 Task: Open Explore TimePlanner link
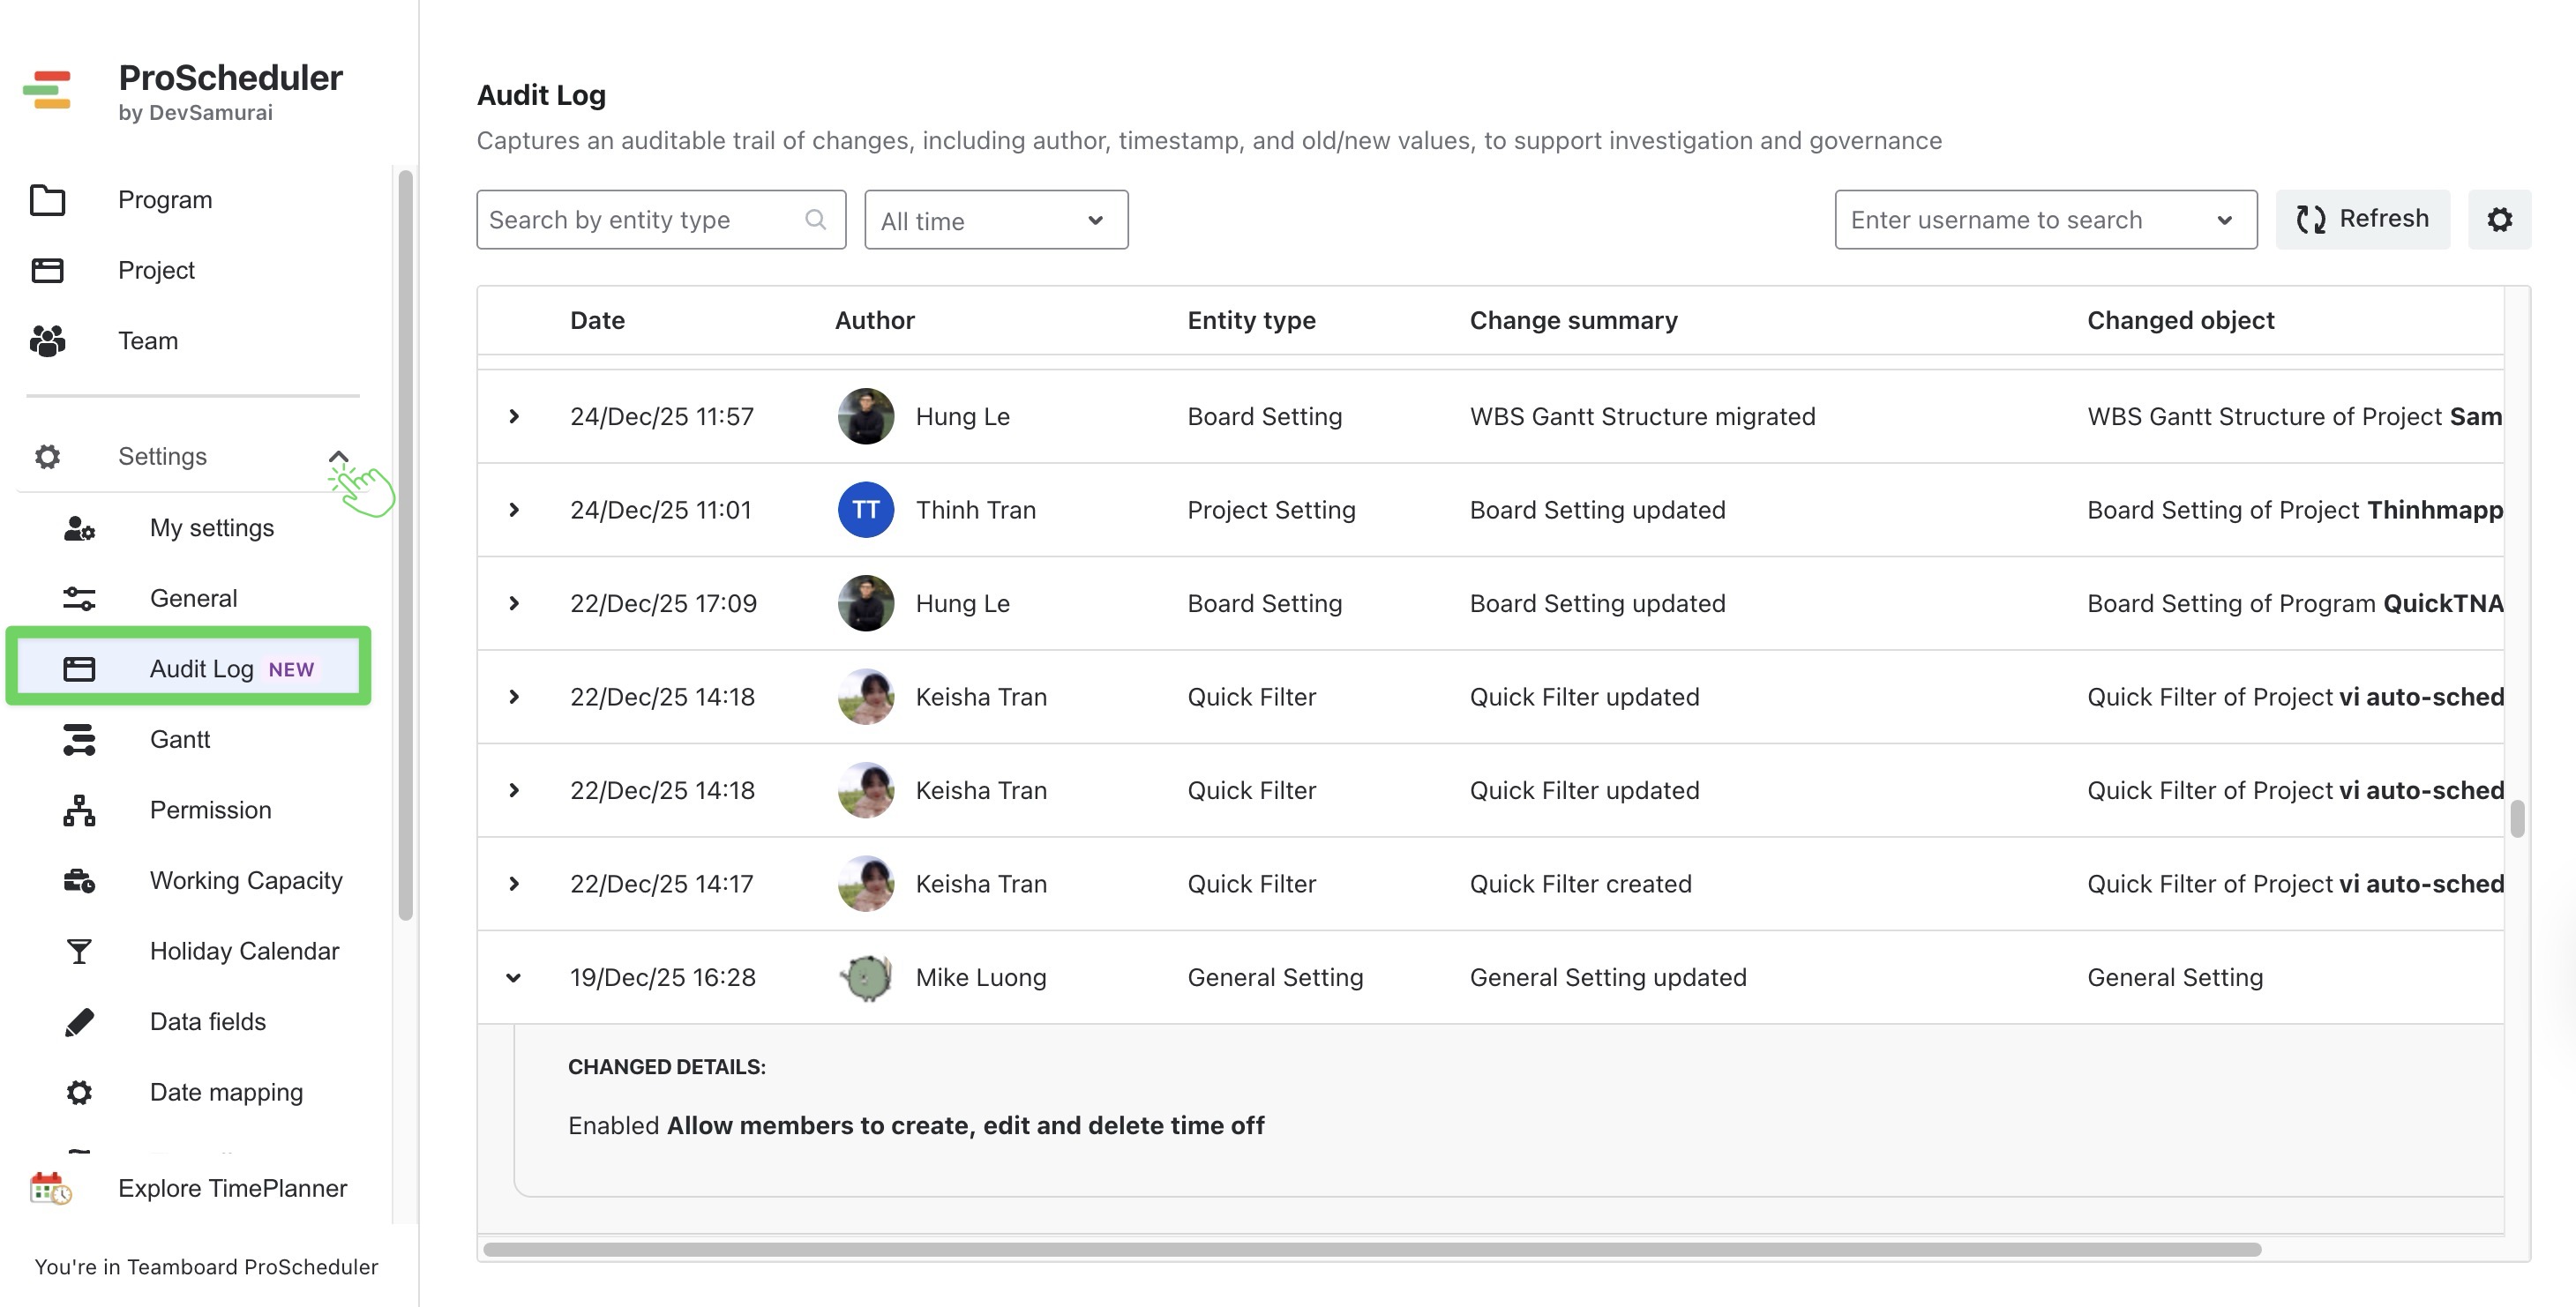click(232, 1188)
